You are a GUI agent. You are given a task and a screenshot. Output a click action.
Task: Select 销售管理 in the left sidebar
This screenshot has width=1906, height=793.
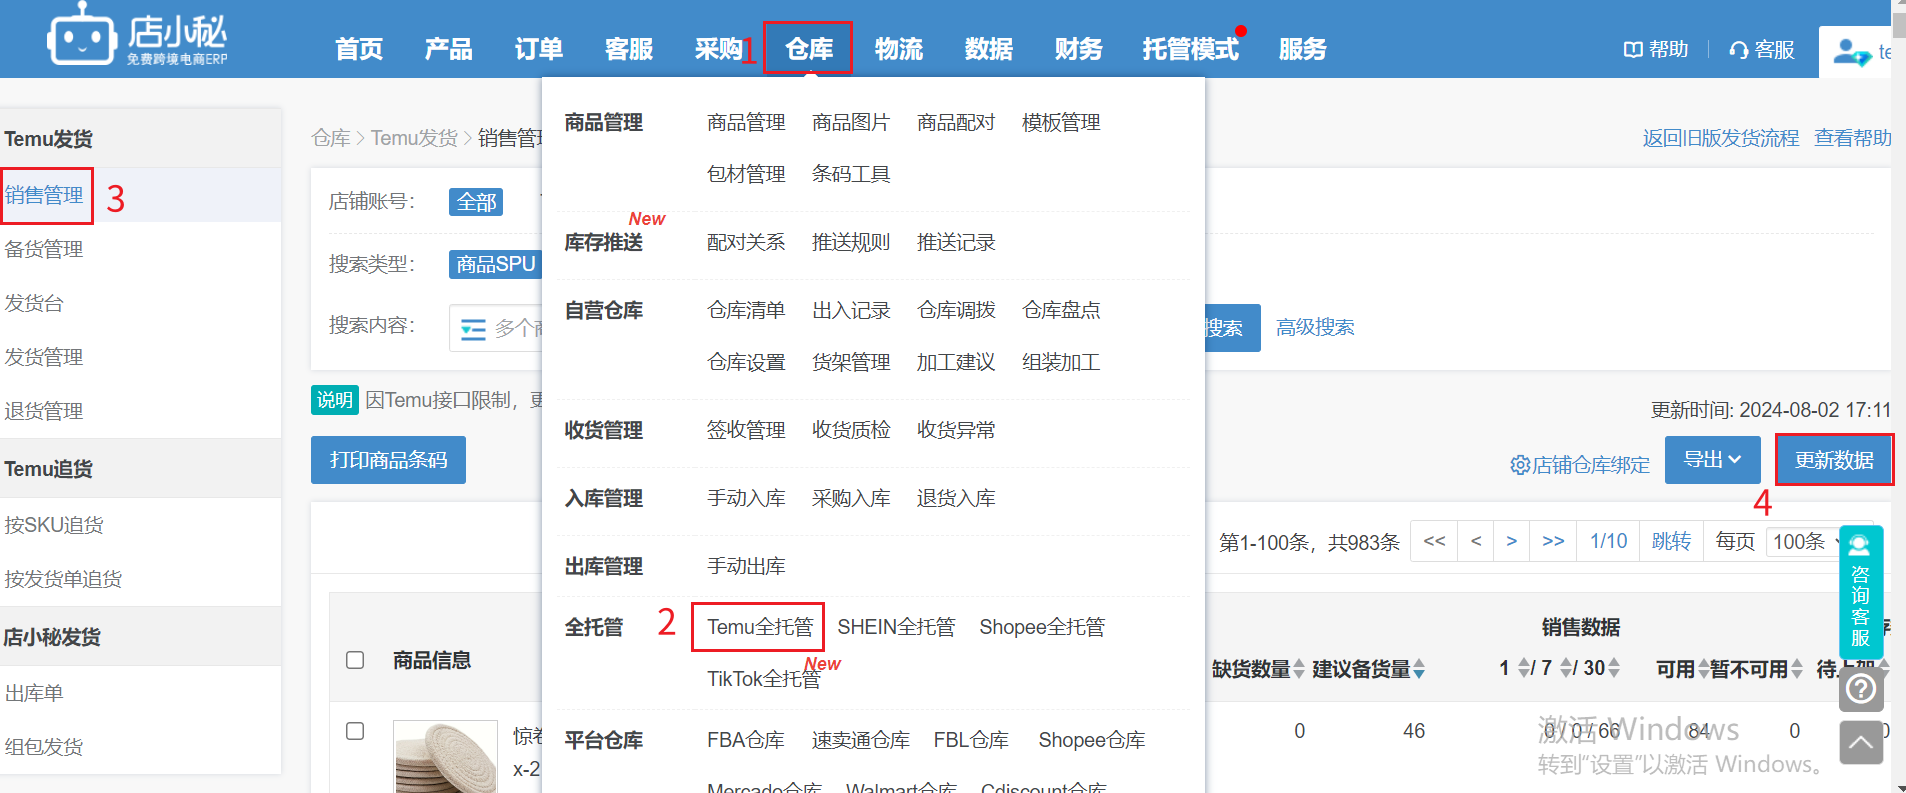tap(44, 195)
